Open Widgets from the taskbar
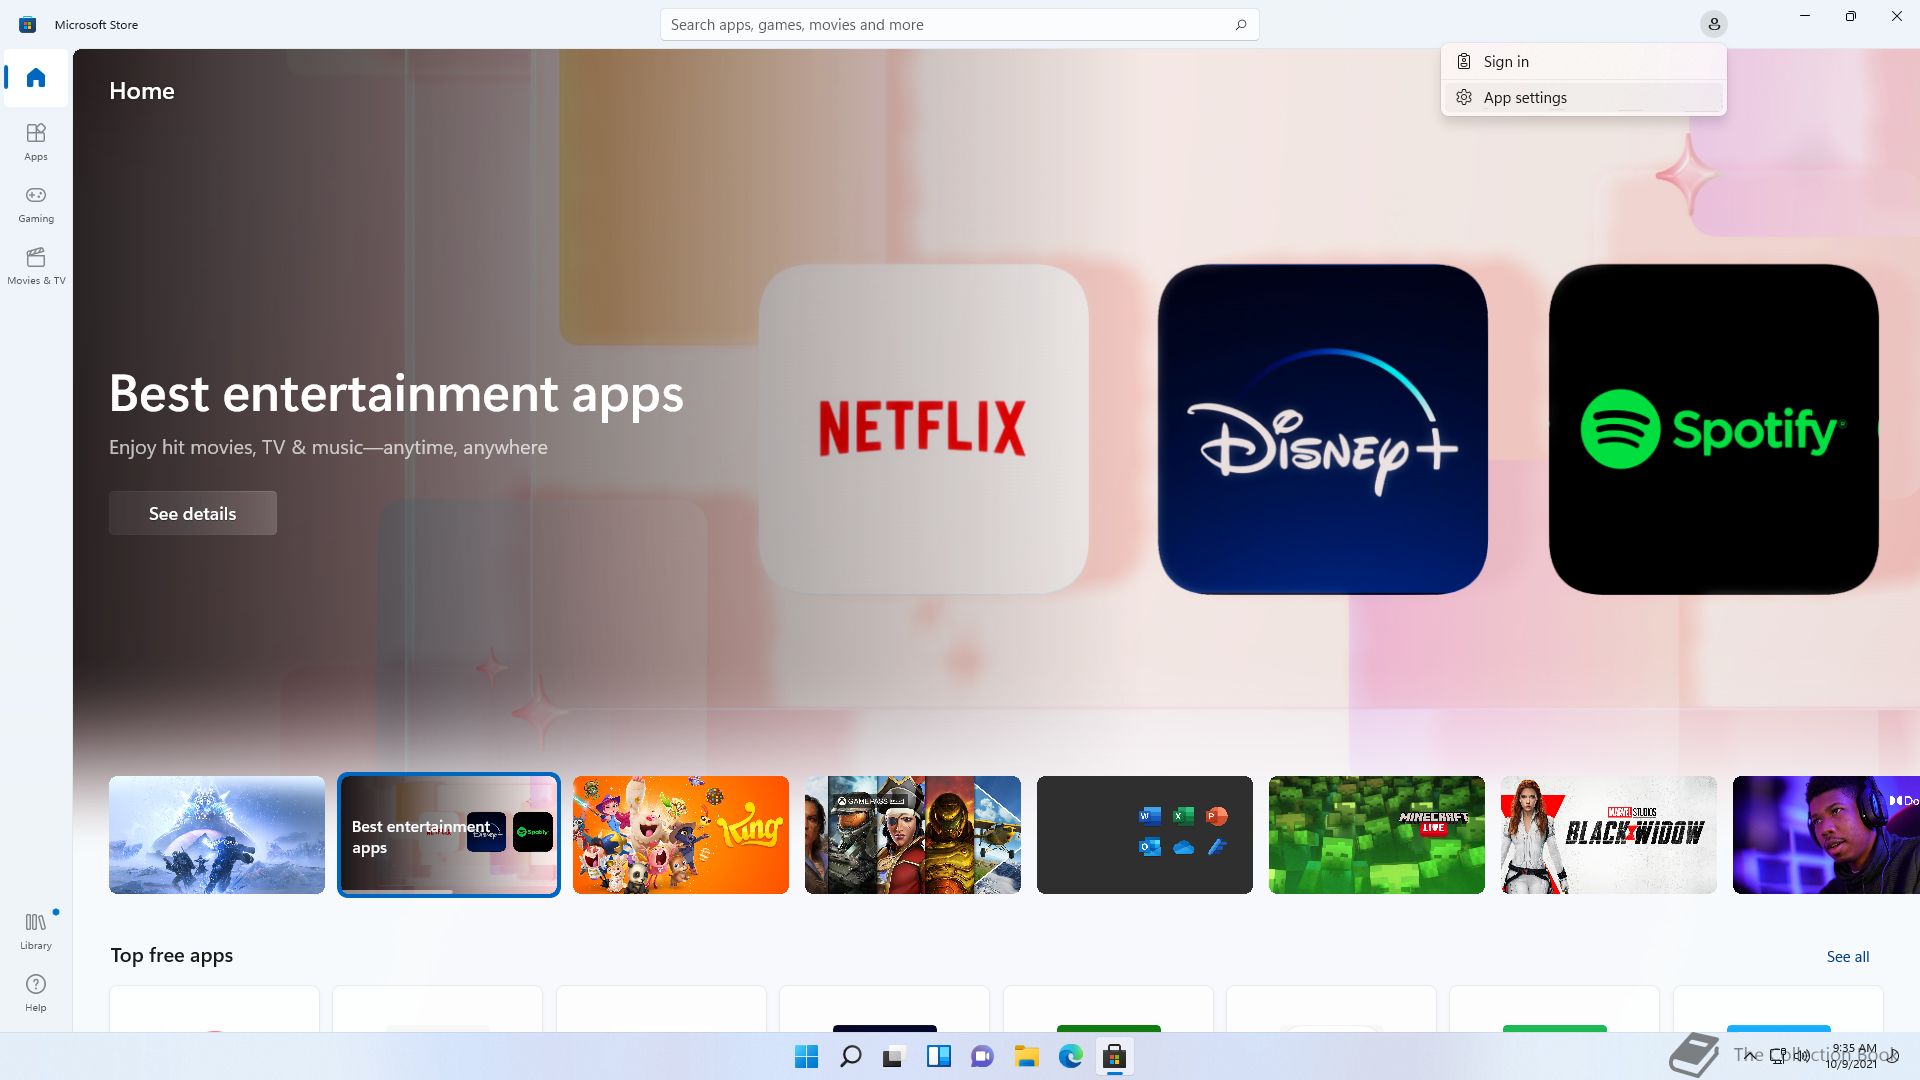Screen dimensions: 1920x1080 [x=938, y=1057]
